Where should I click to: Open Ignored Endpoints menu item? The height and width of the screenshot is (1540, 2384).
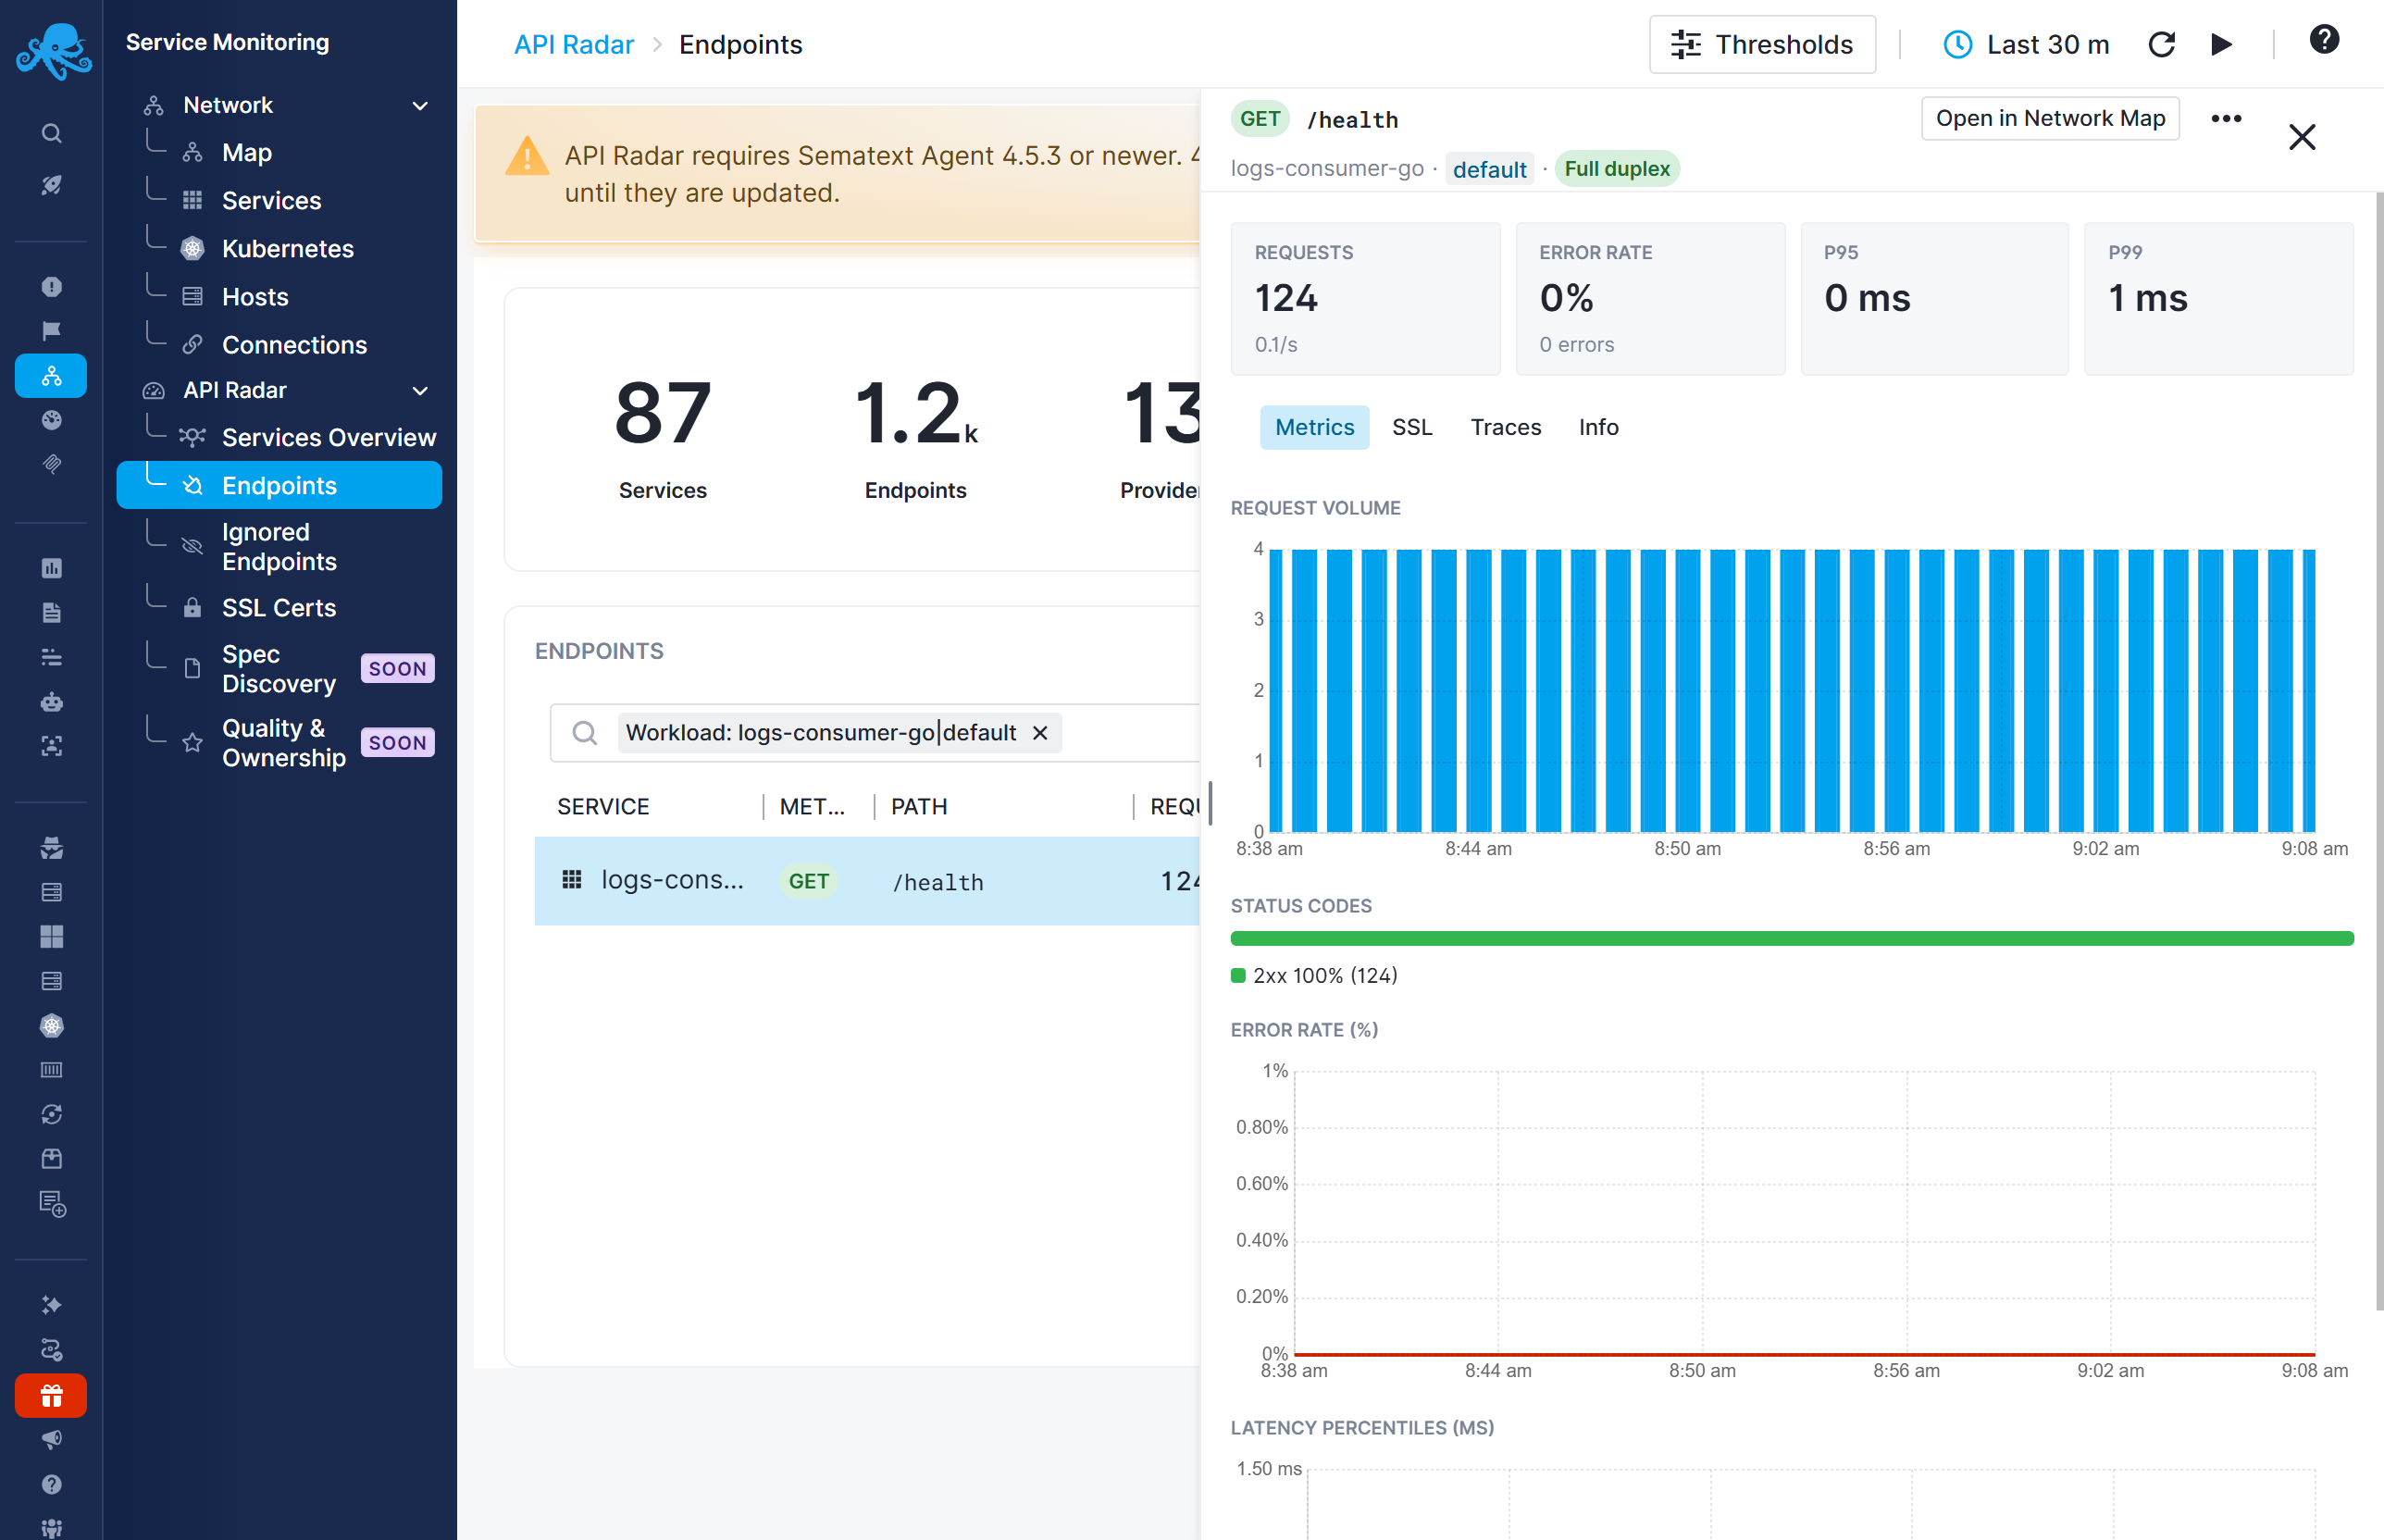(x=279, y=547)
